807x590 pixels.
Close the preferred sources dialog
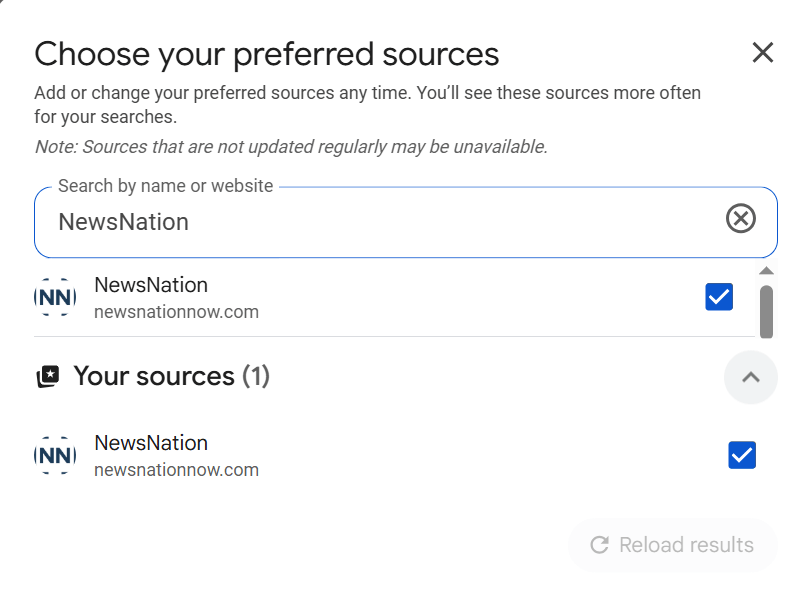pos(763,53)
